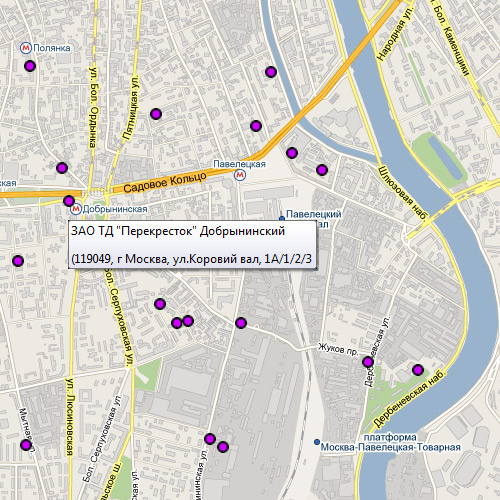Select the purple marker above the touching pair

(160, 304)
